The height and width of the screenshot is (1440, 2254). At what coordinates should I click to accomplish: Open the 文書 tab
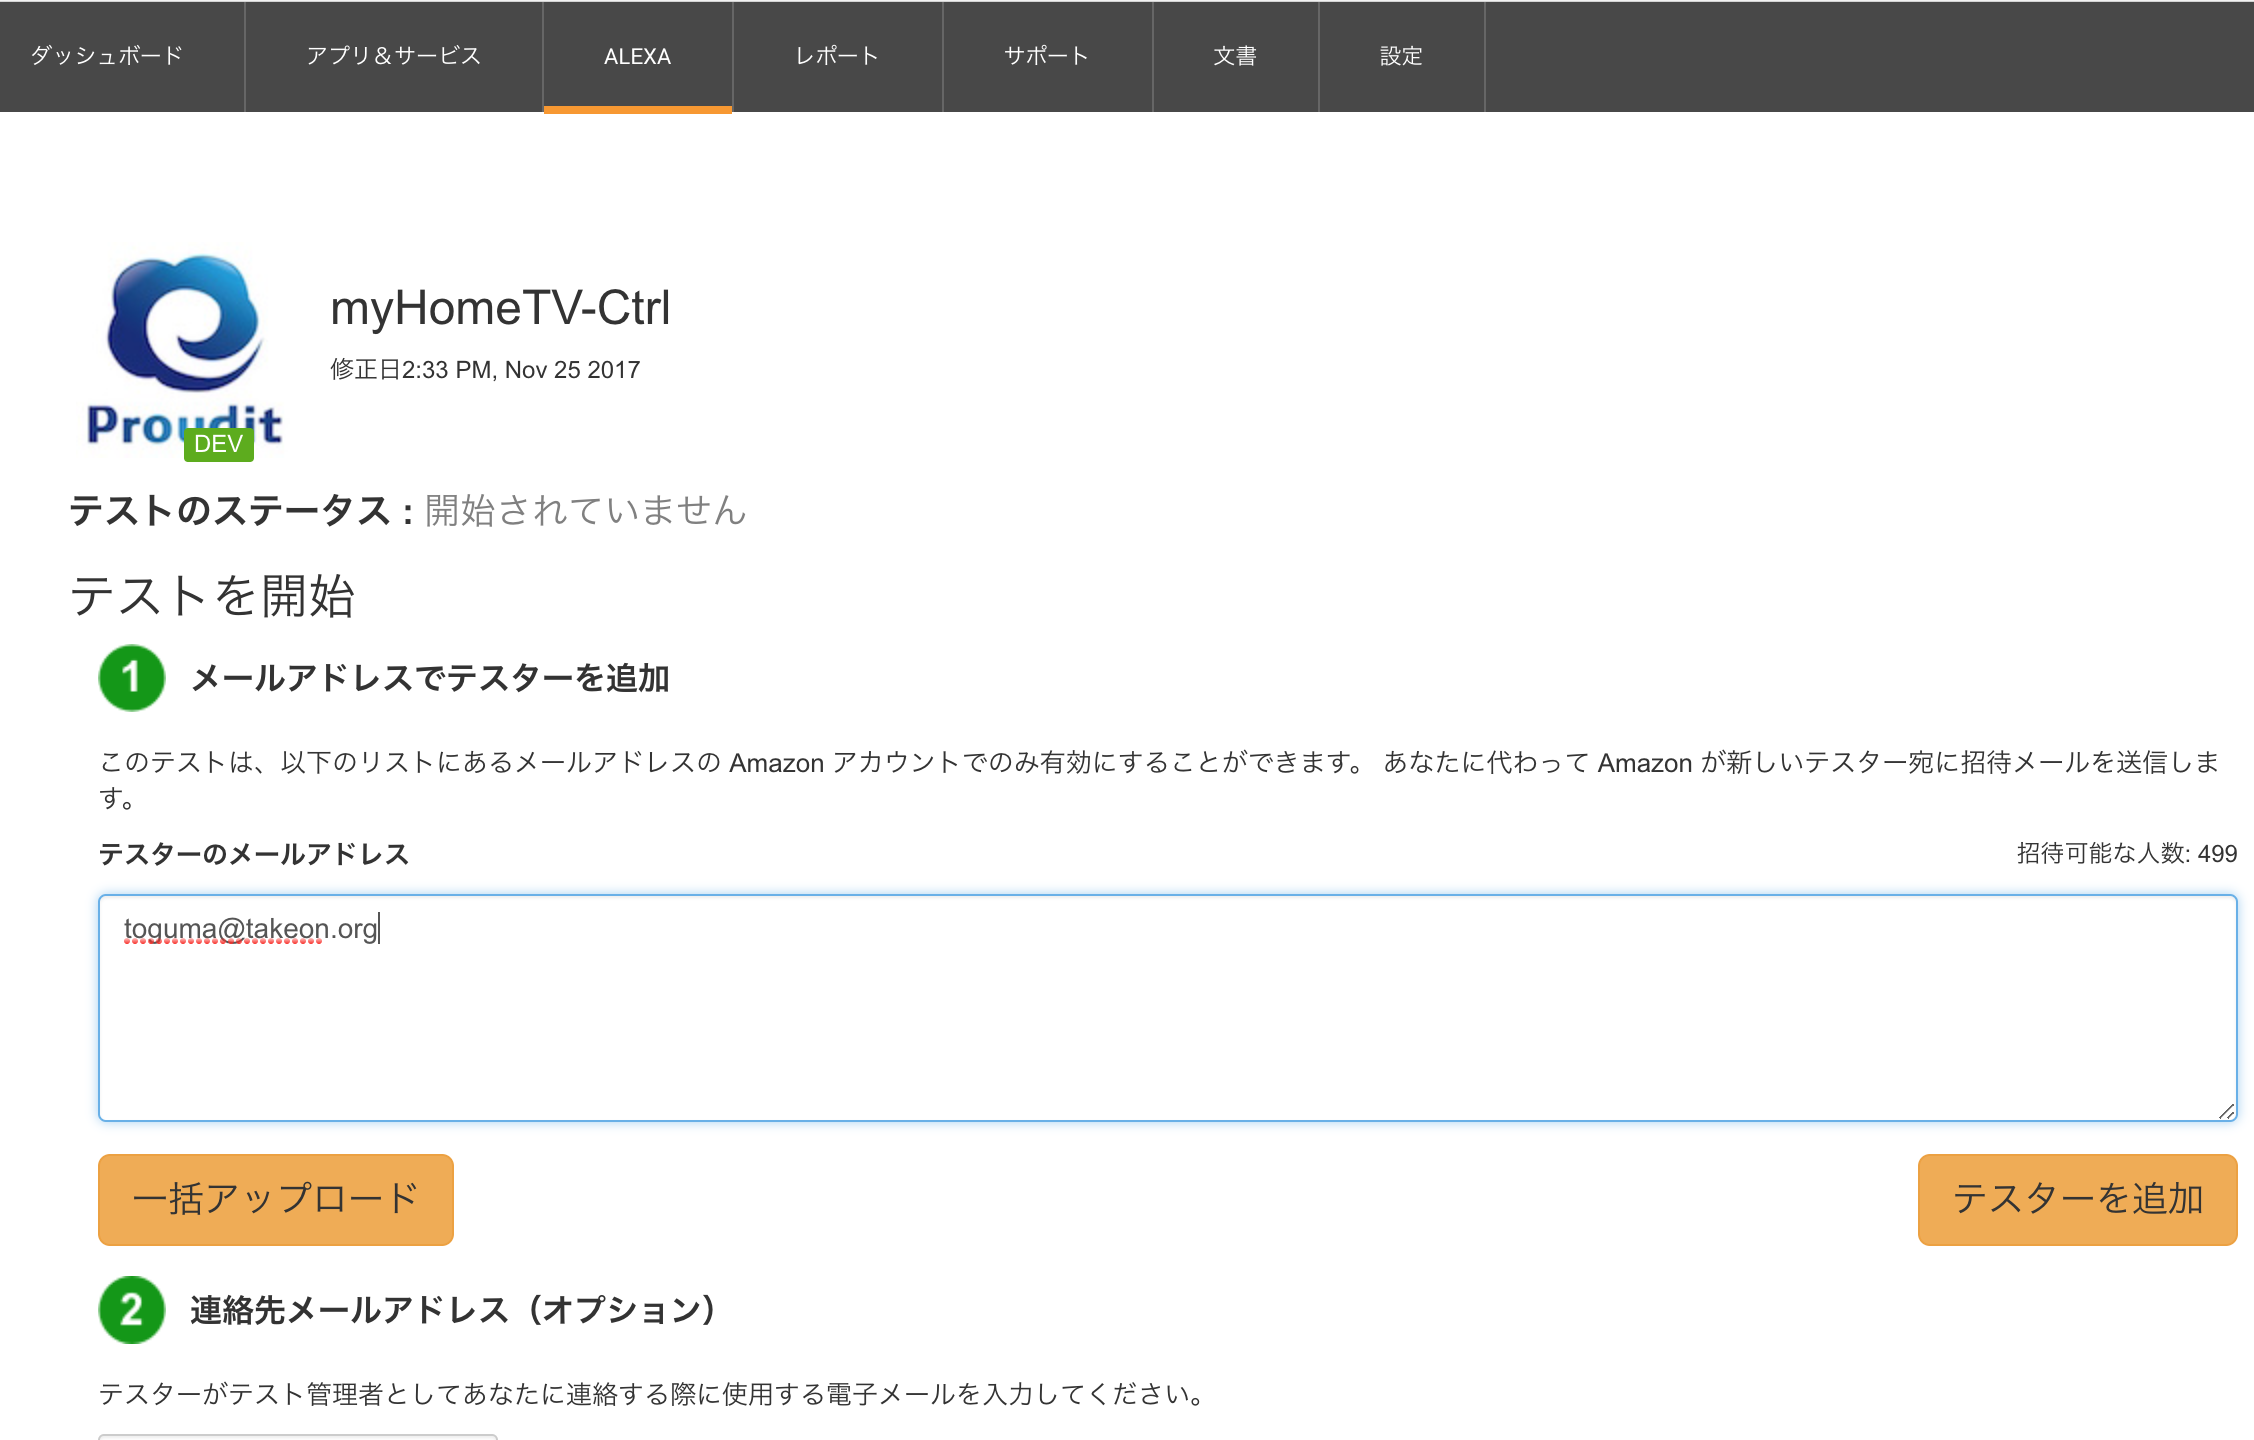click(1235, 56)
